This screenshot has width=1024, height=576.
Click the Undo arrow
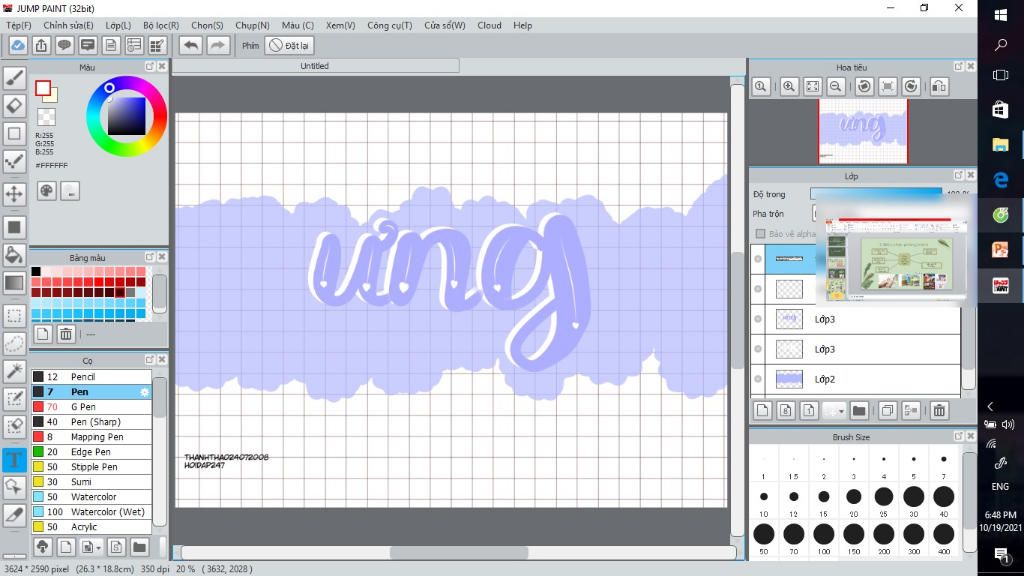coord(191,46)
